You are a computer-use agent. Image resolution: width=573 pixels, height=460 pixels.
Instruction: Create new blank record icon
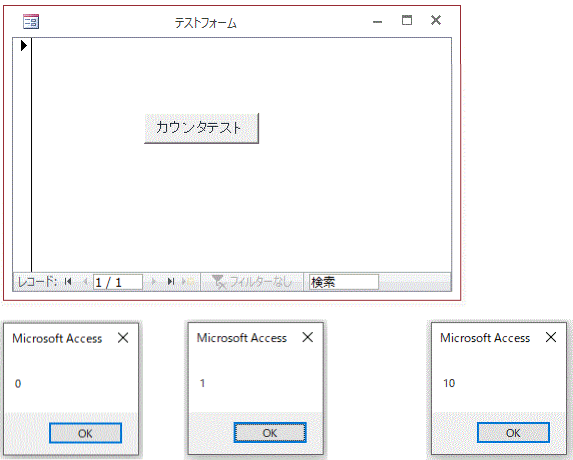188,282
